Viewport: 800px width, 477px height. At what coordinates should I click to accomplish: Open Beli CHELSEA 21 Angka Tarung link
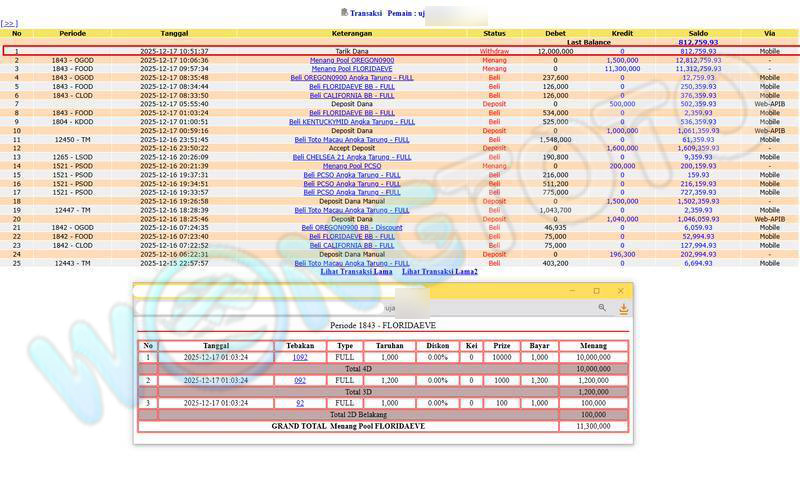pos(351,157)
